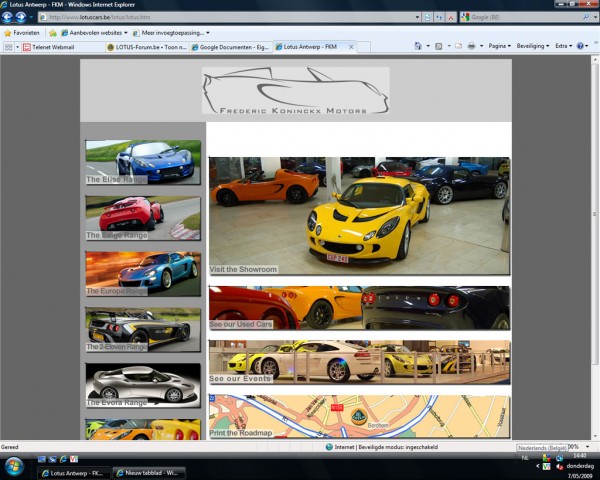Open the Pagina menu
The width and height of the screenshot is (600, 480).
point(500,46)
